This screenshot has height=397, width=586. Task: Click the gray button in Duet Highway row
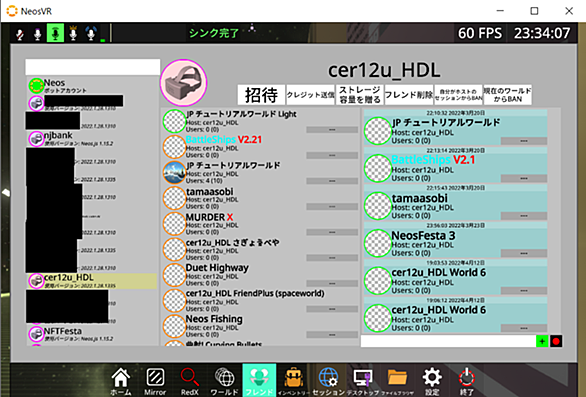tap(332, 283)
